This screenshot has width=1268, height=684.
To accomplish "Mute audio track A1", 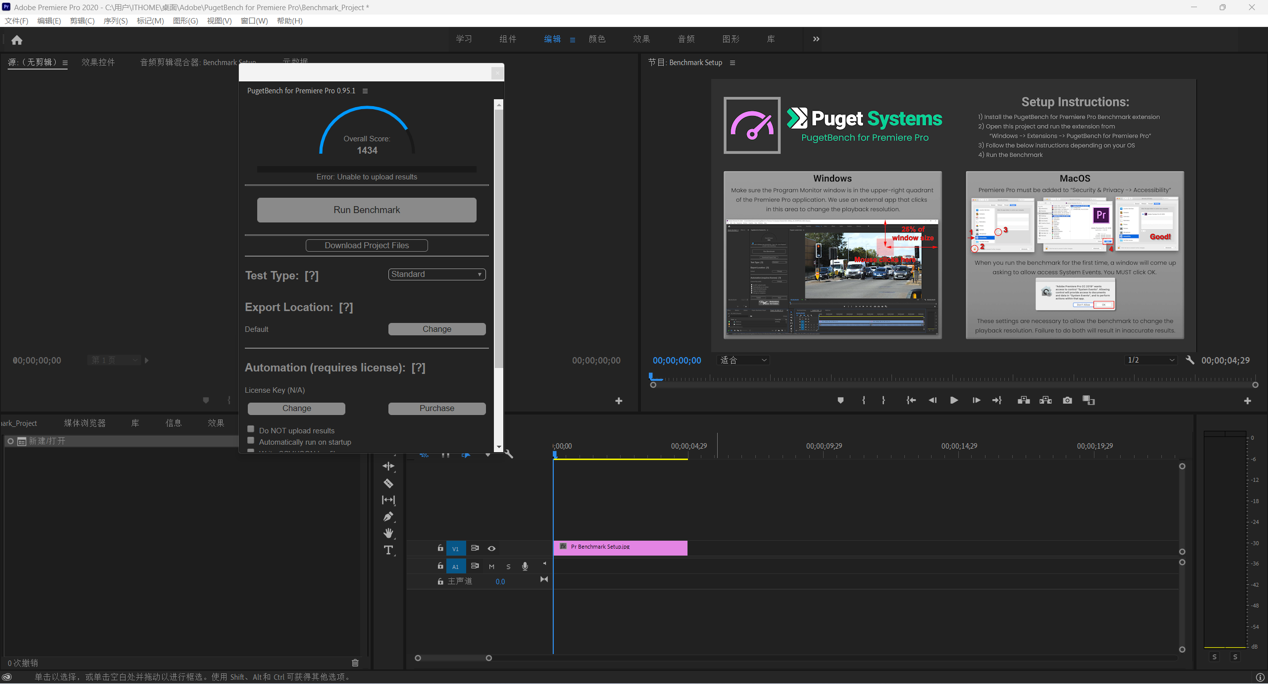I will click(491, 567).
